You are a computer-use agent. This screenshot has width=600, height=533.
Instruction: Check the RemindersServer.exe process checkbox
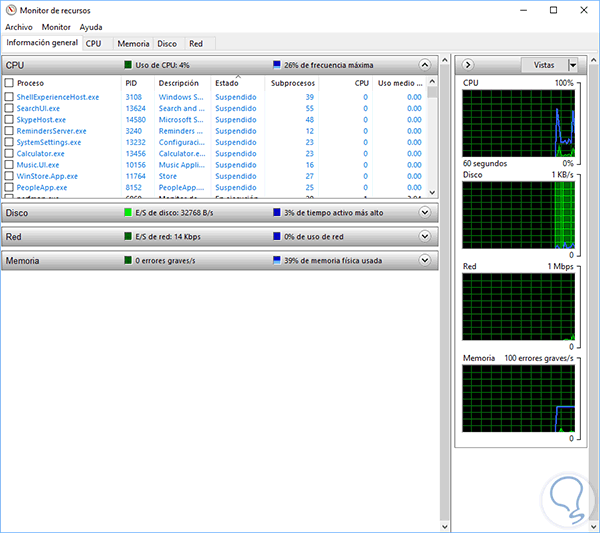(x=9, y=131)
